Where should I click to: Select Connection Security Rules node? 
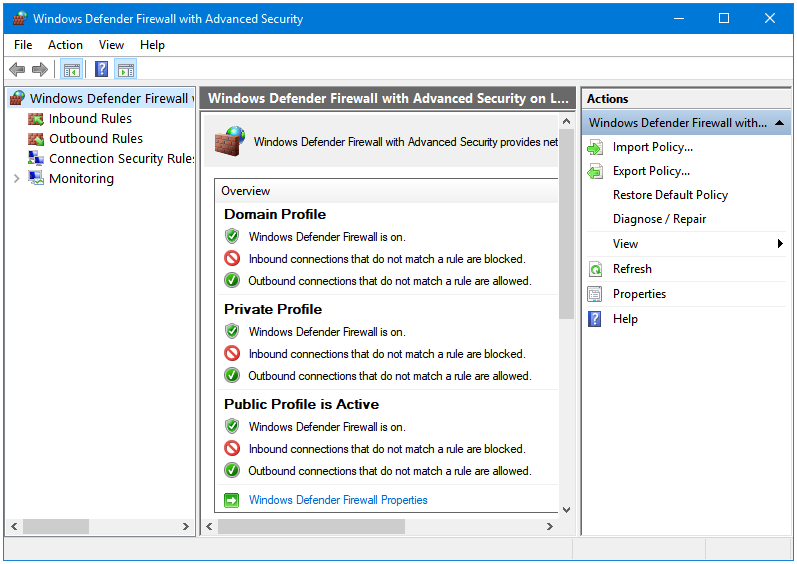coord(121,159)
